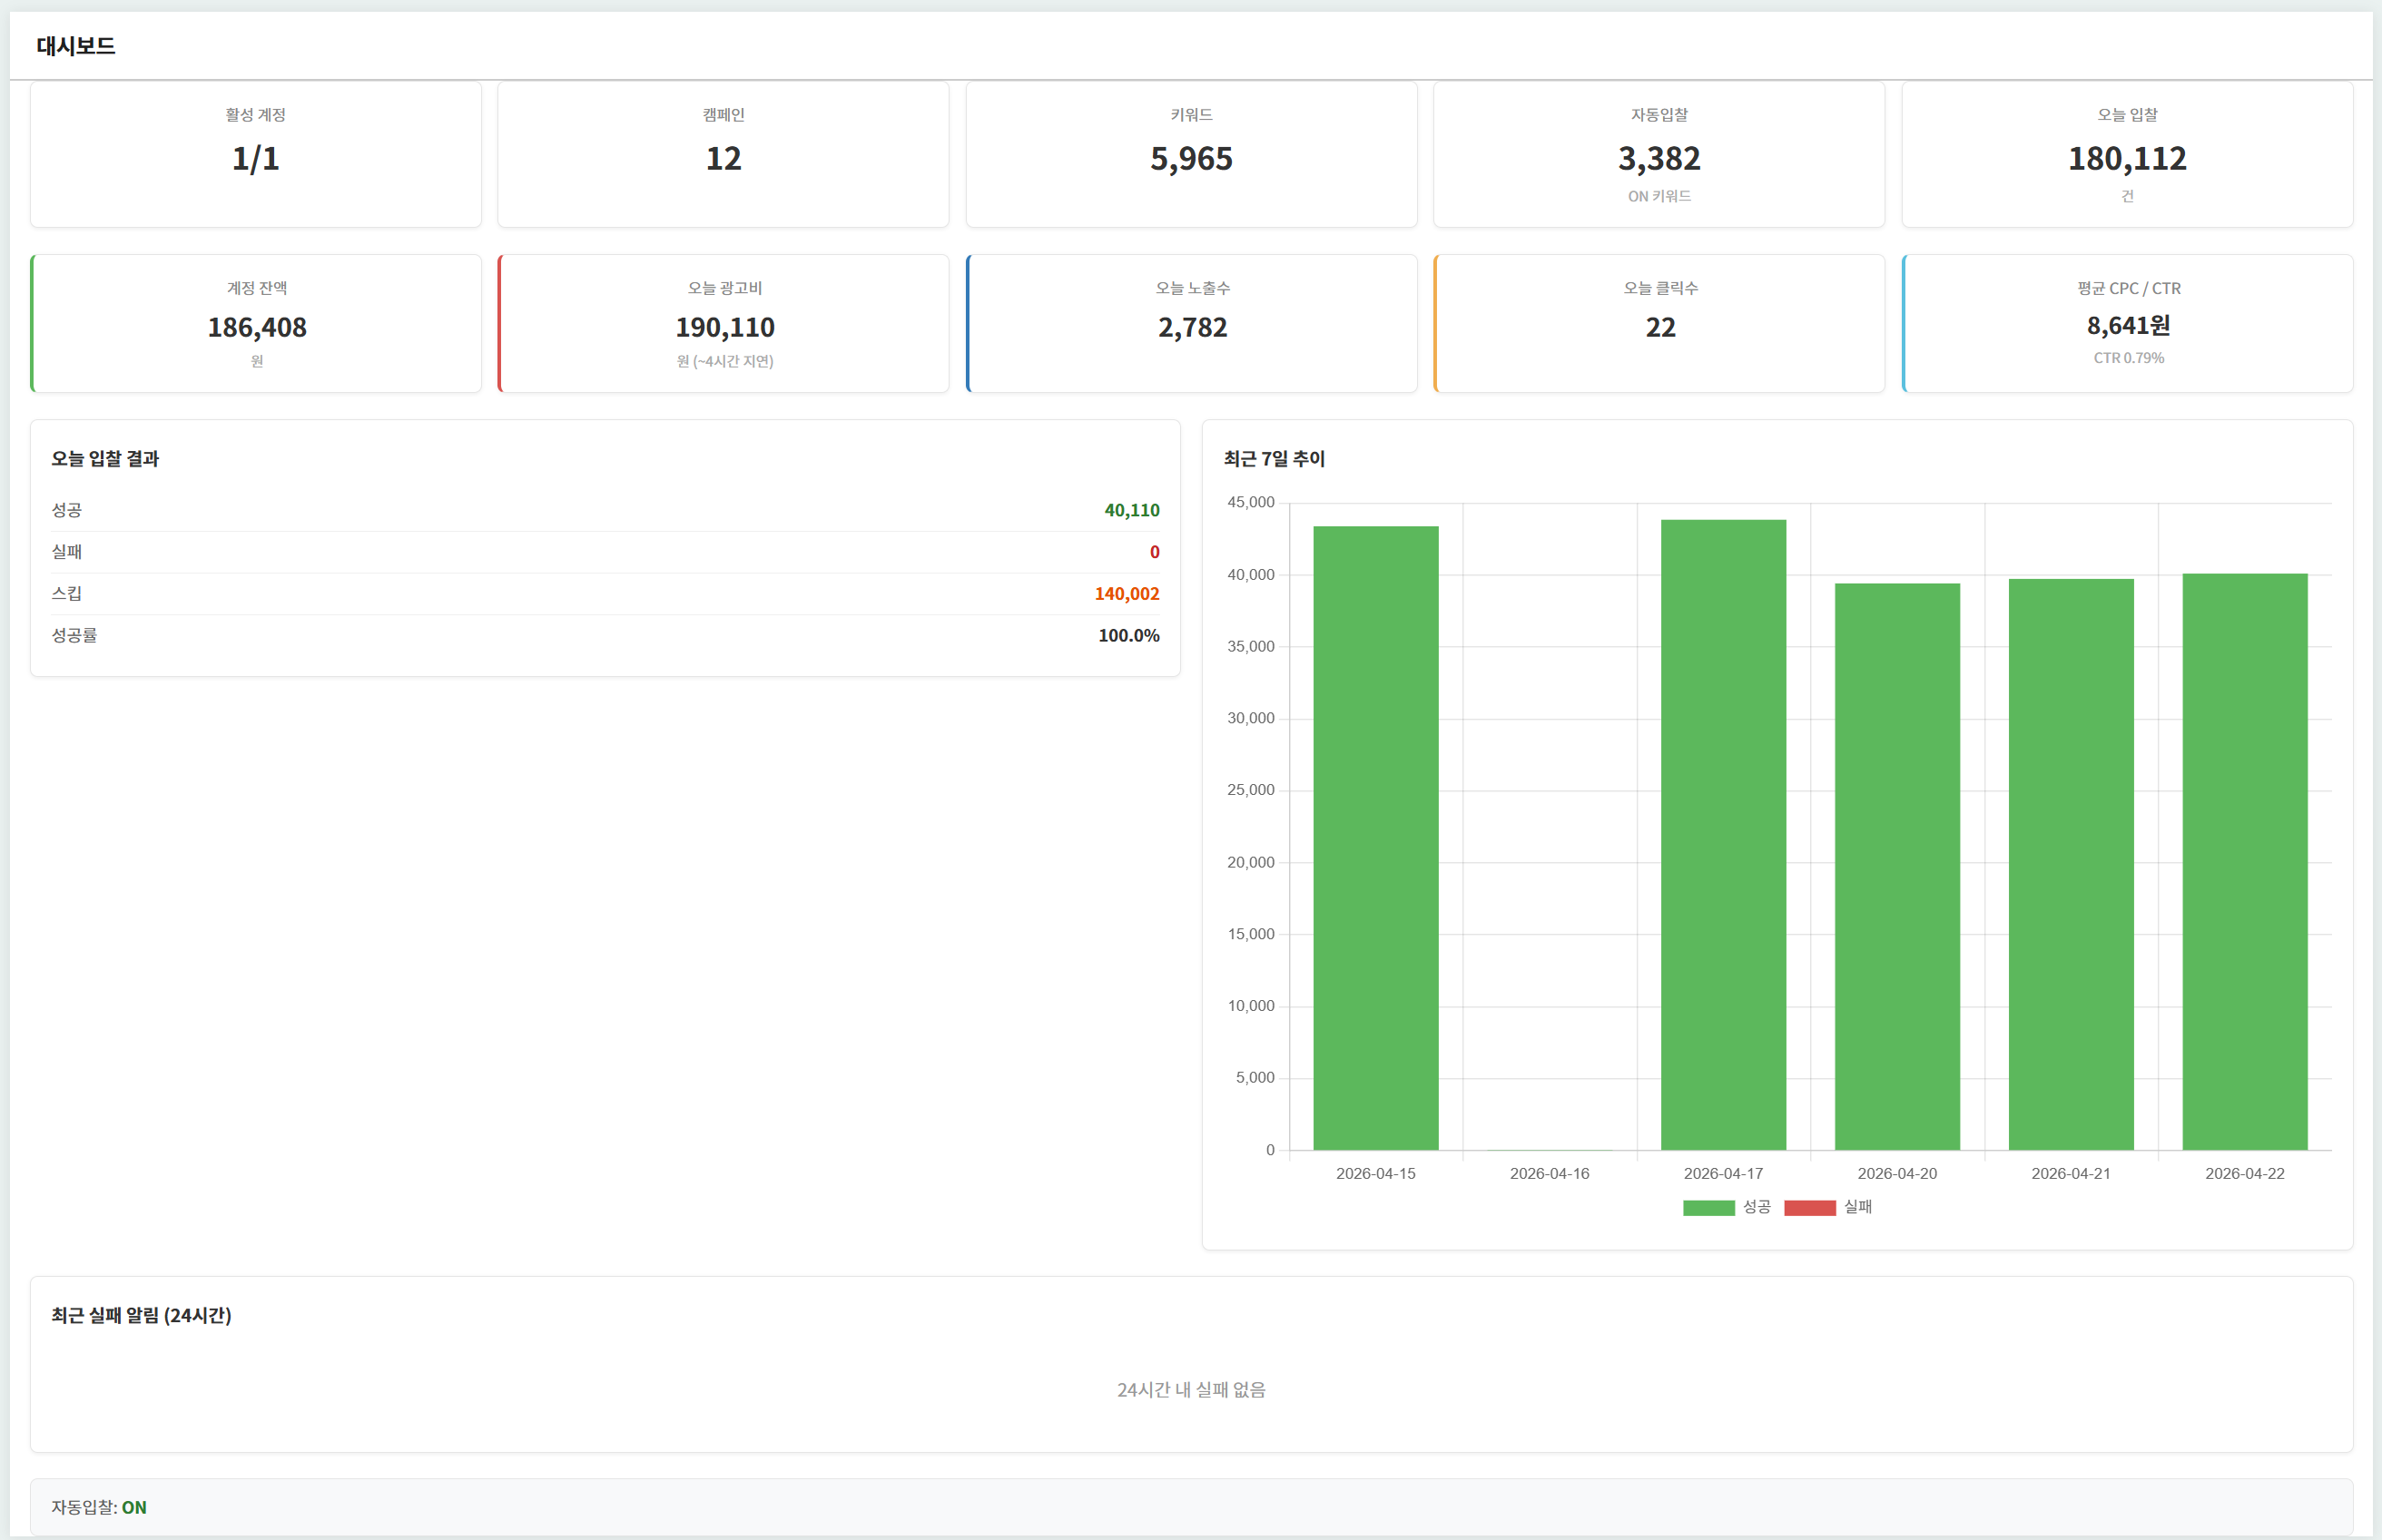Click the 2026-04-20 chart bar
Viewport: 2382px width, 1540px height.
point(1897,867)
